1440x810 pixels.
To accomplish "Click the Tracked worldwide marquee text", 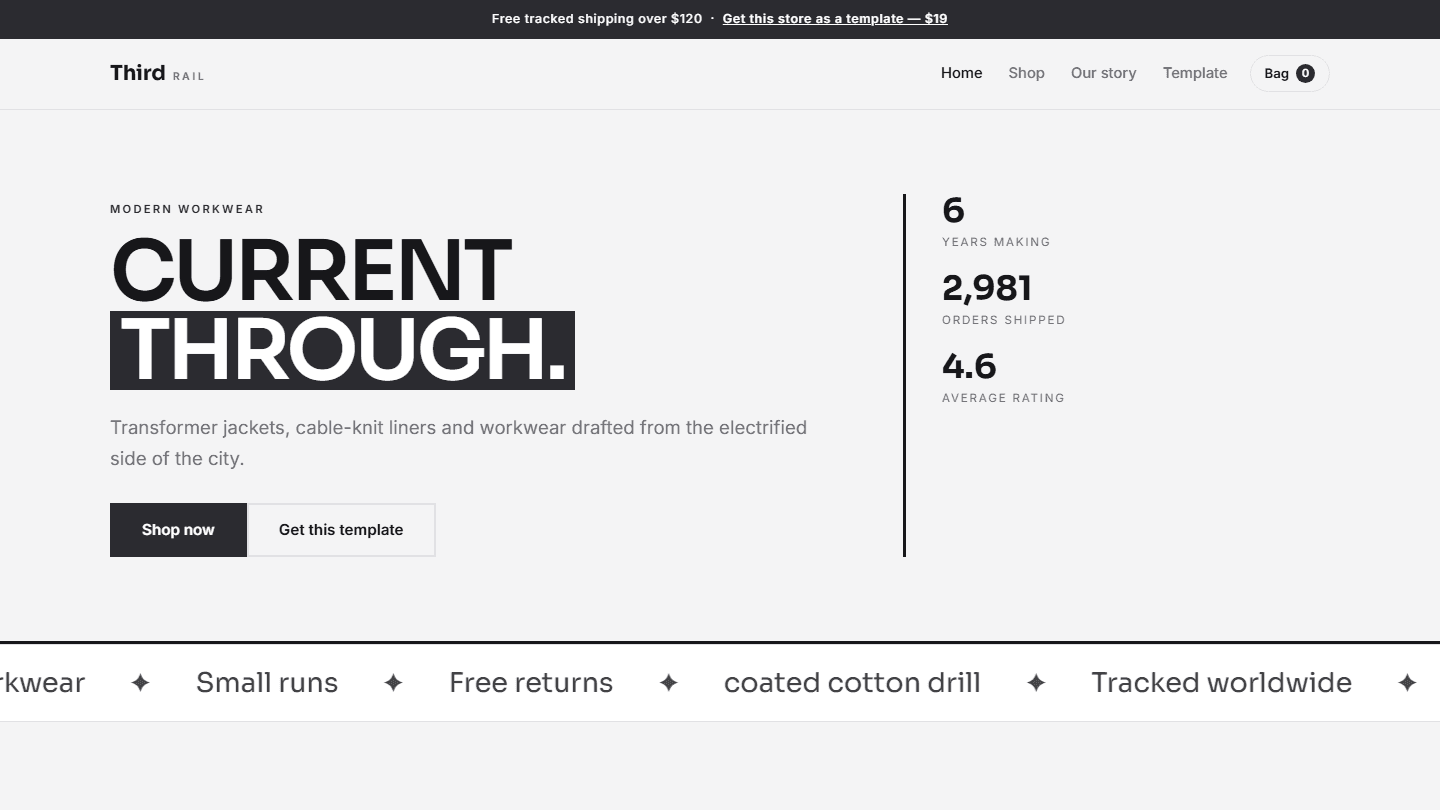I will click(x=1221, y=683).
